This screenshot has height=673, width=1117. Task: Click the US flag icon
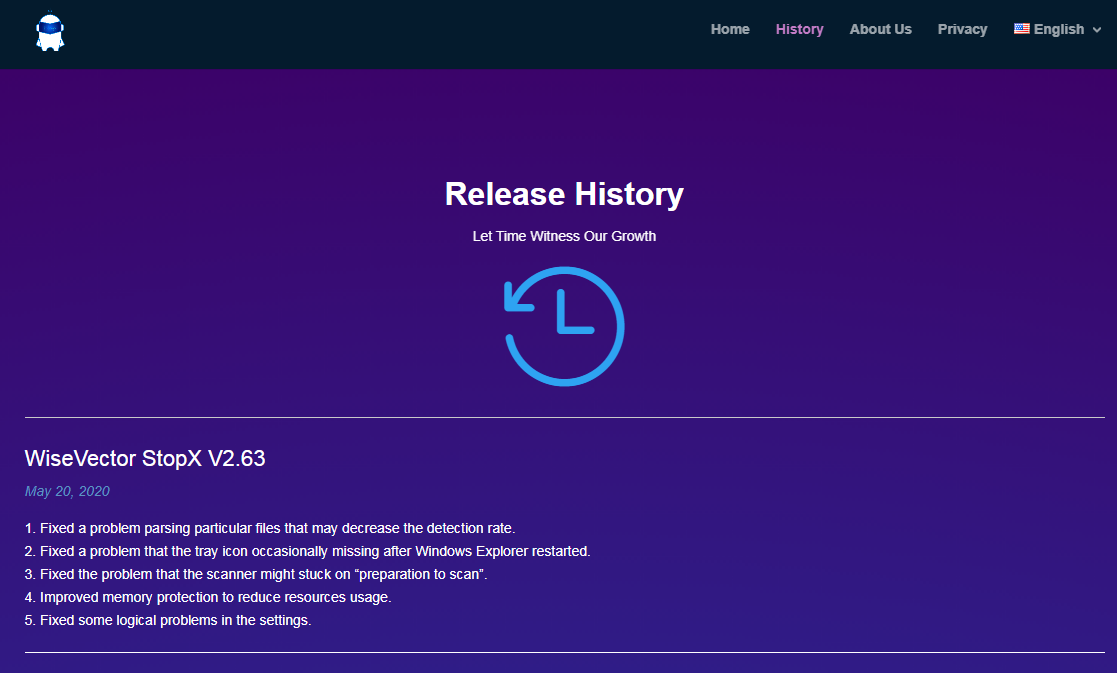coord(1022,28)
